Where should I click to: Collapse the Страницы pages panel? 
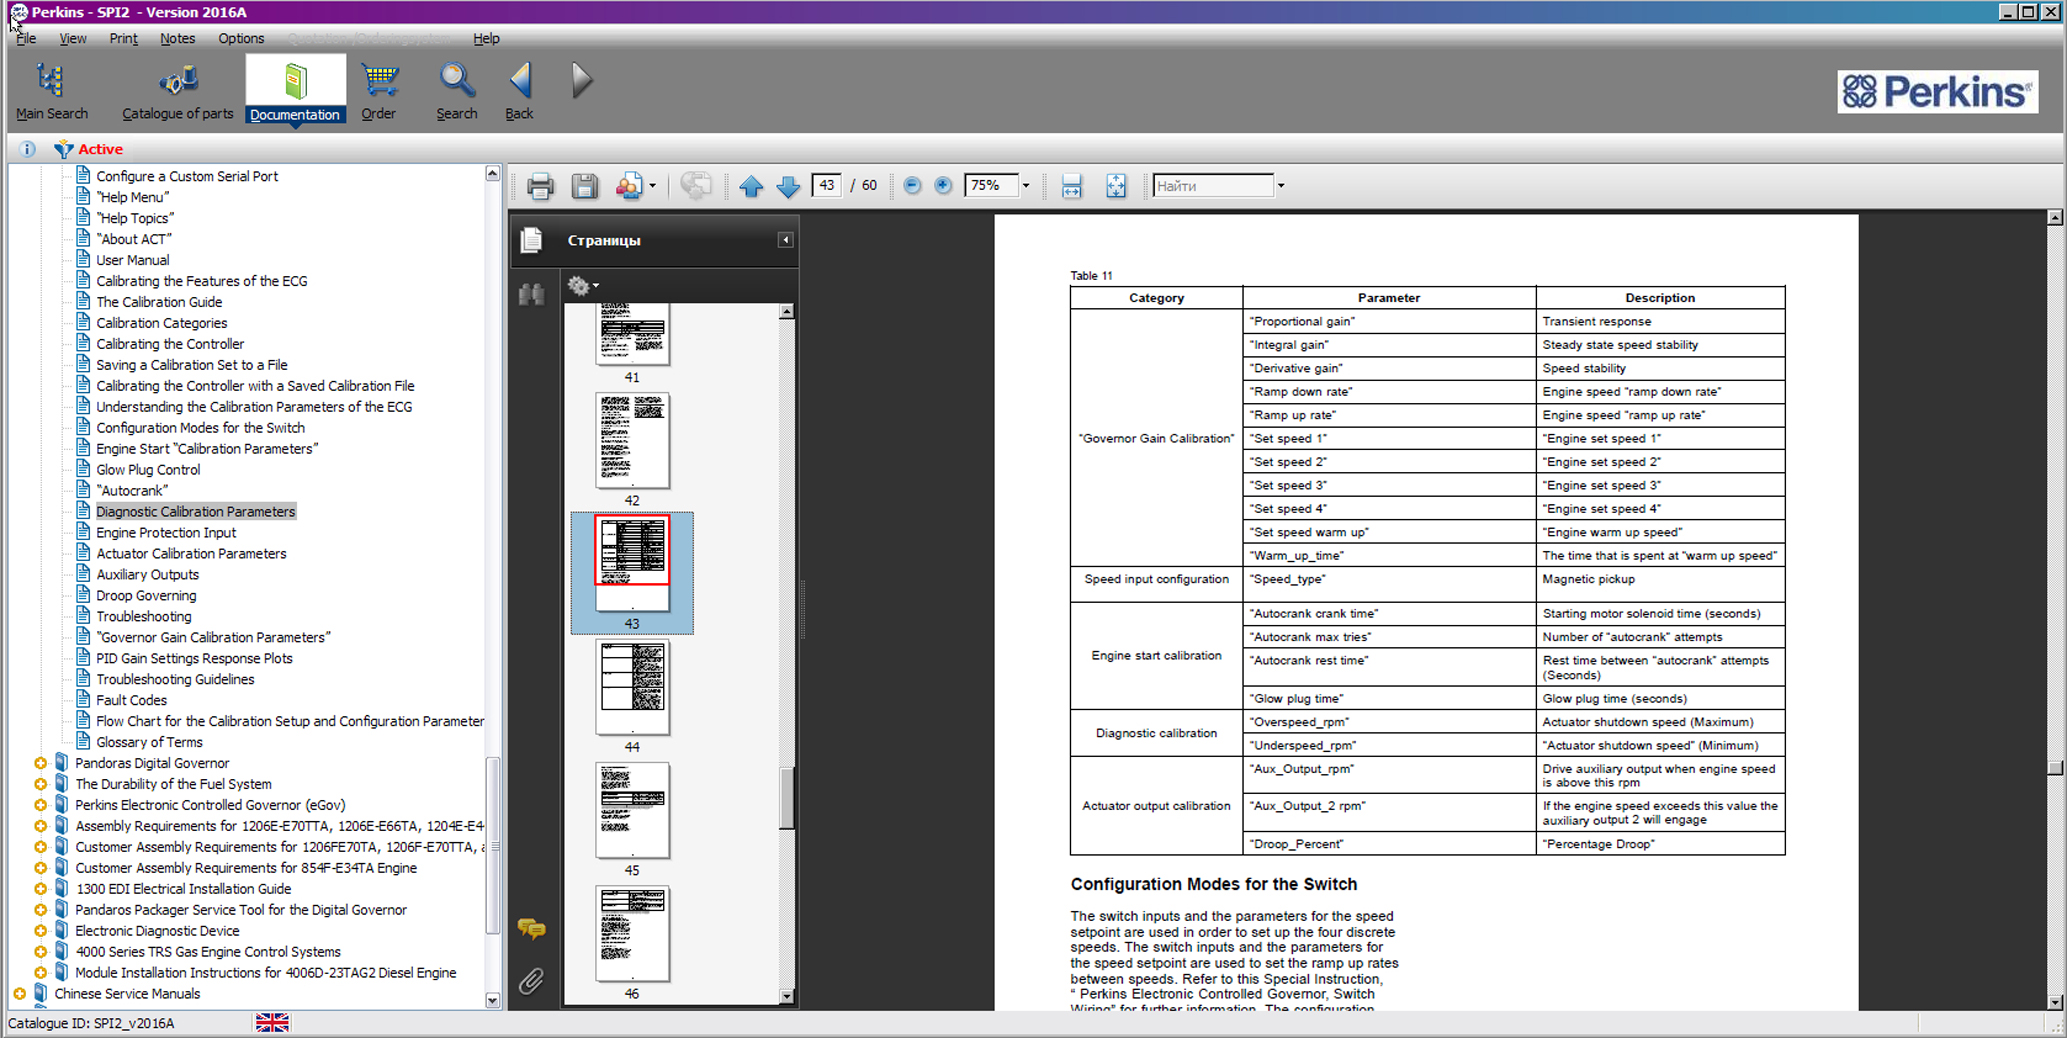click(x=785, y=240)
